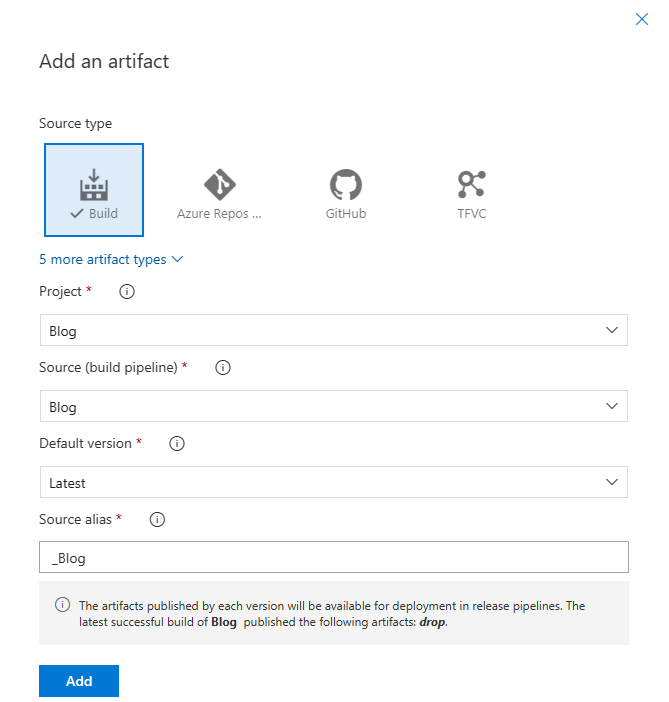The image size is (669, 702).
Task: Click the info icon next to Project
Action: coord(127,292)
